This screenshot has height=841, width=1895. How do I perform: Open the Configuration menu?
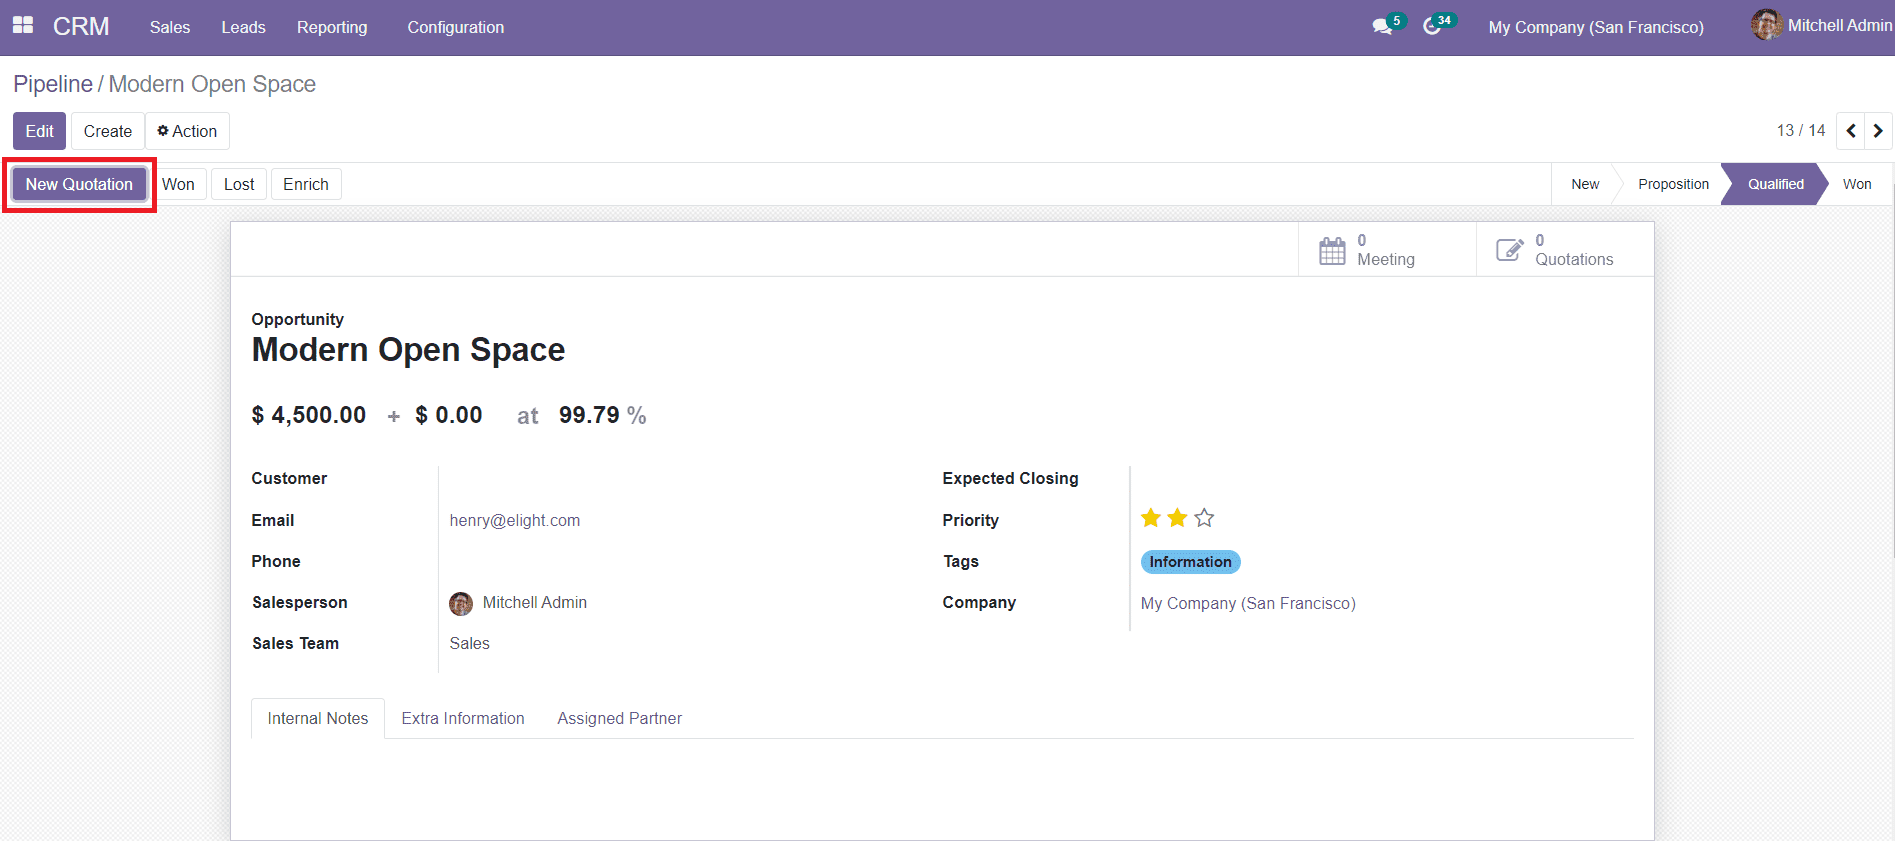[x=455, y=27]
